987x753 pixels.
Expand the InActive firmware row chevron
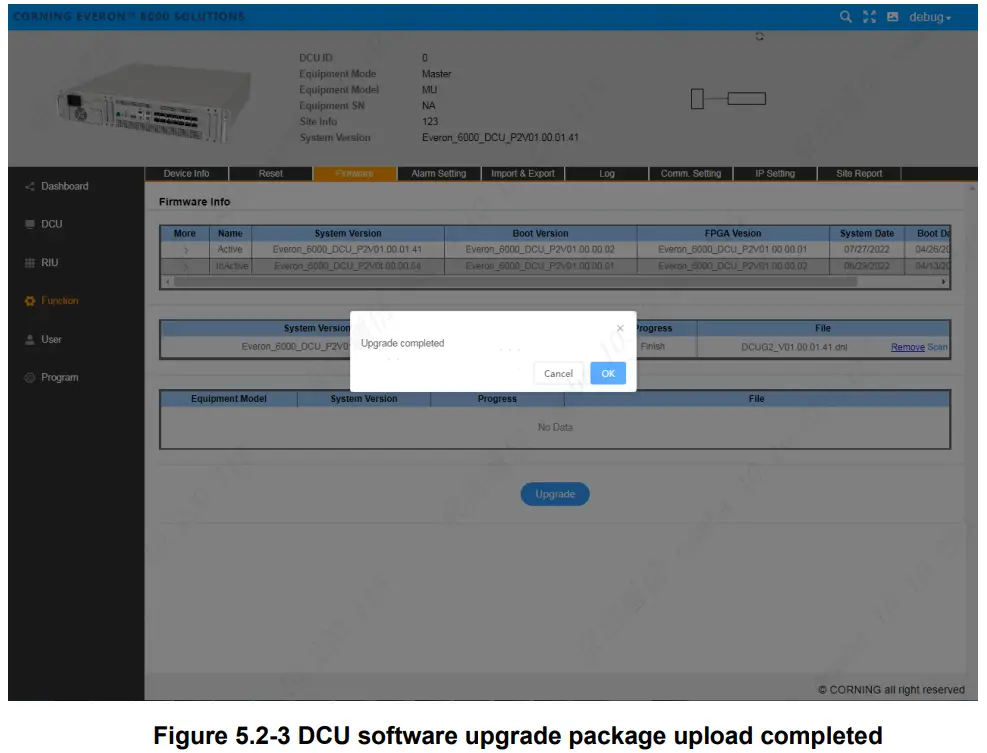(x=186, y=267)
